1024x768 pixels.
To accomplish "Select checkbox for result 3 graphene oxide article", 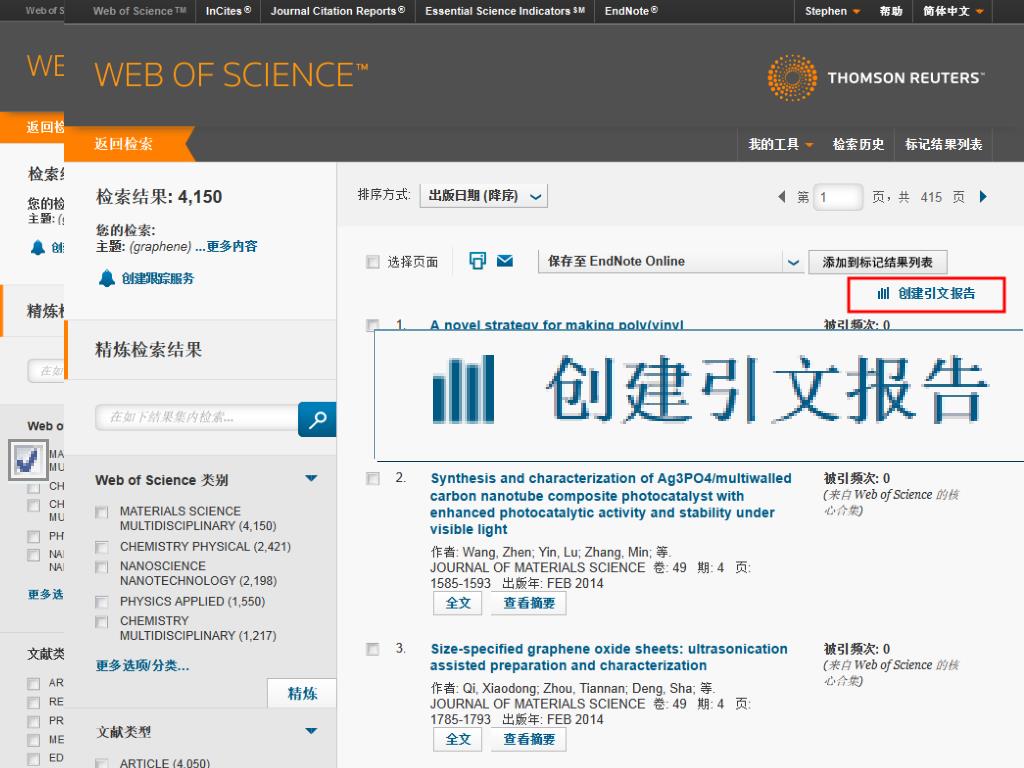I will pos(373,649).
